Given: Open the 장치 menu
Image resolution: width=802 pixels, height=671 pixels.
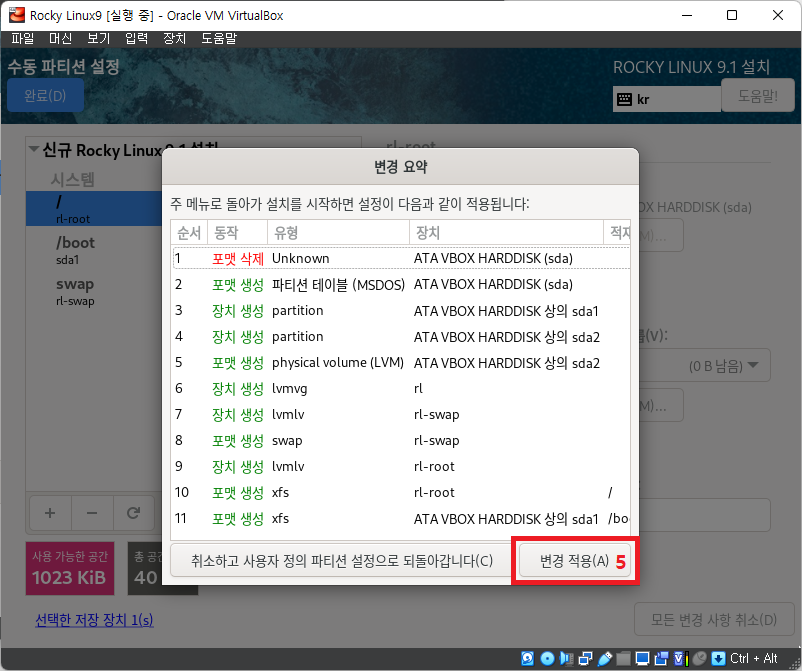Looking at the screenshot, I should 174,38.
